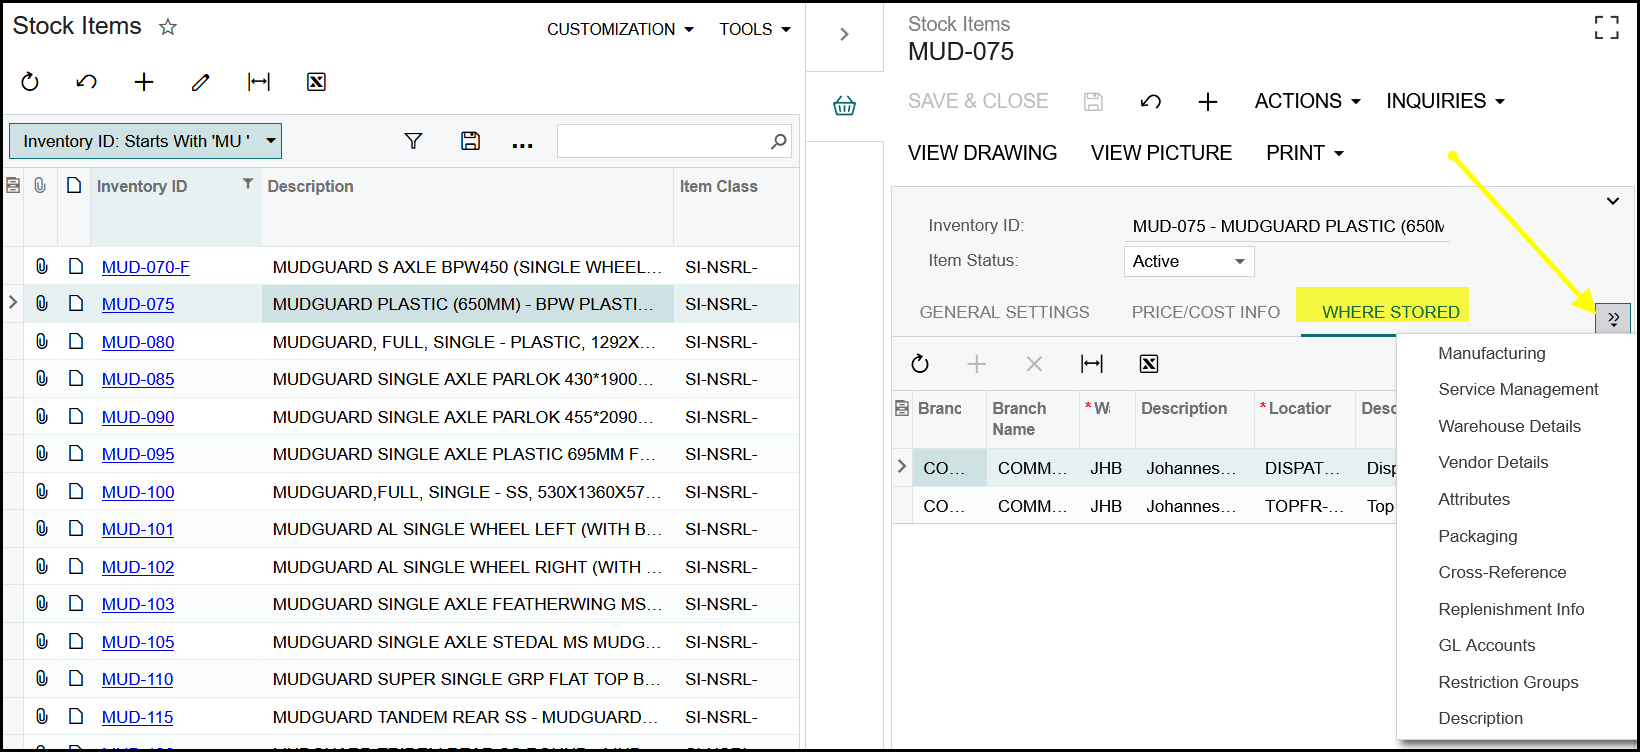Choose GL Accounts in the overflow menu
The image size is (1640, 752).
(x=1486, y=645)
